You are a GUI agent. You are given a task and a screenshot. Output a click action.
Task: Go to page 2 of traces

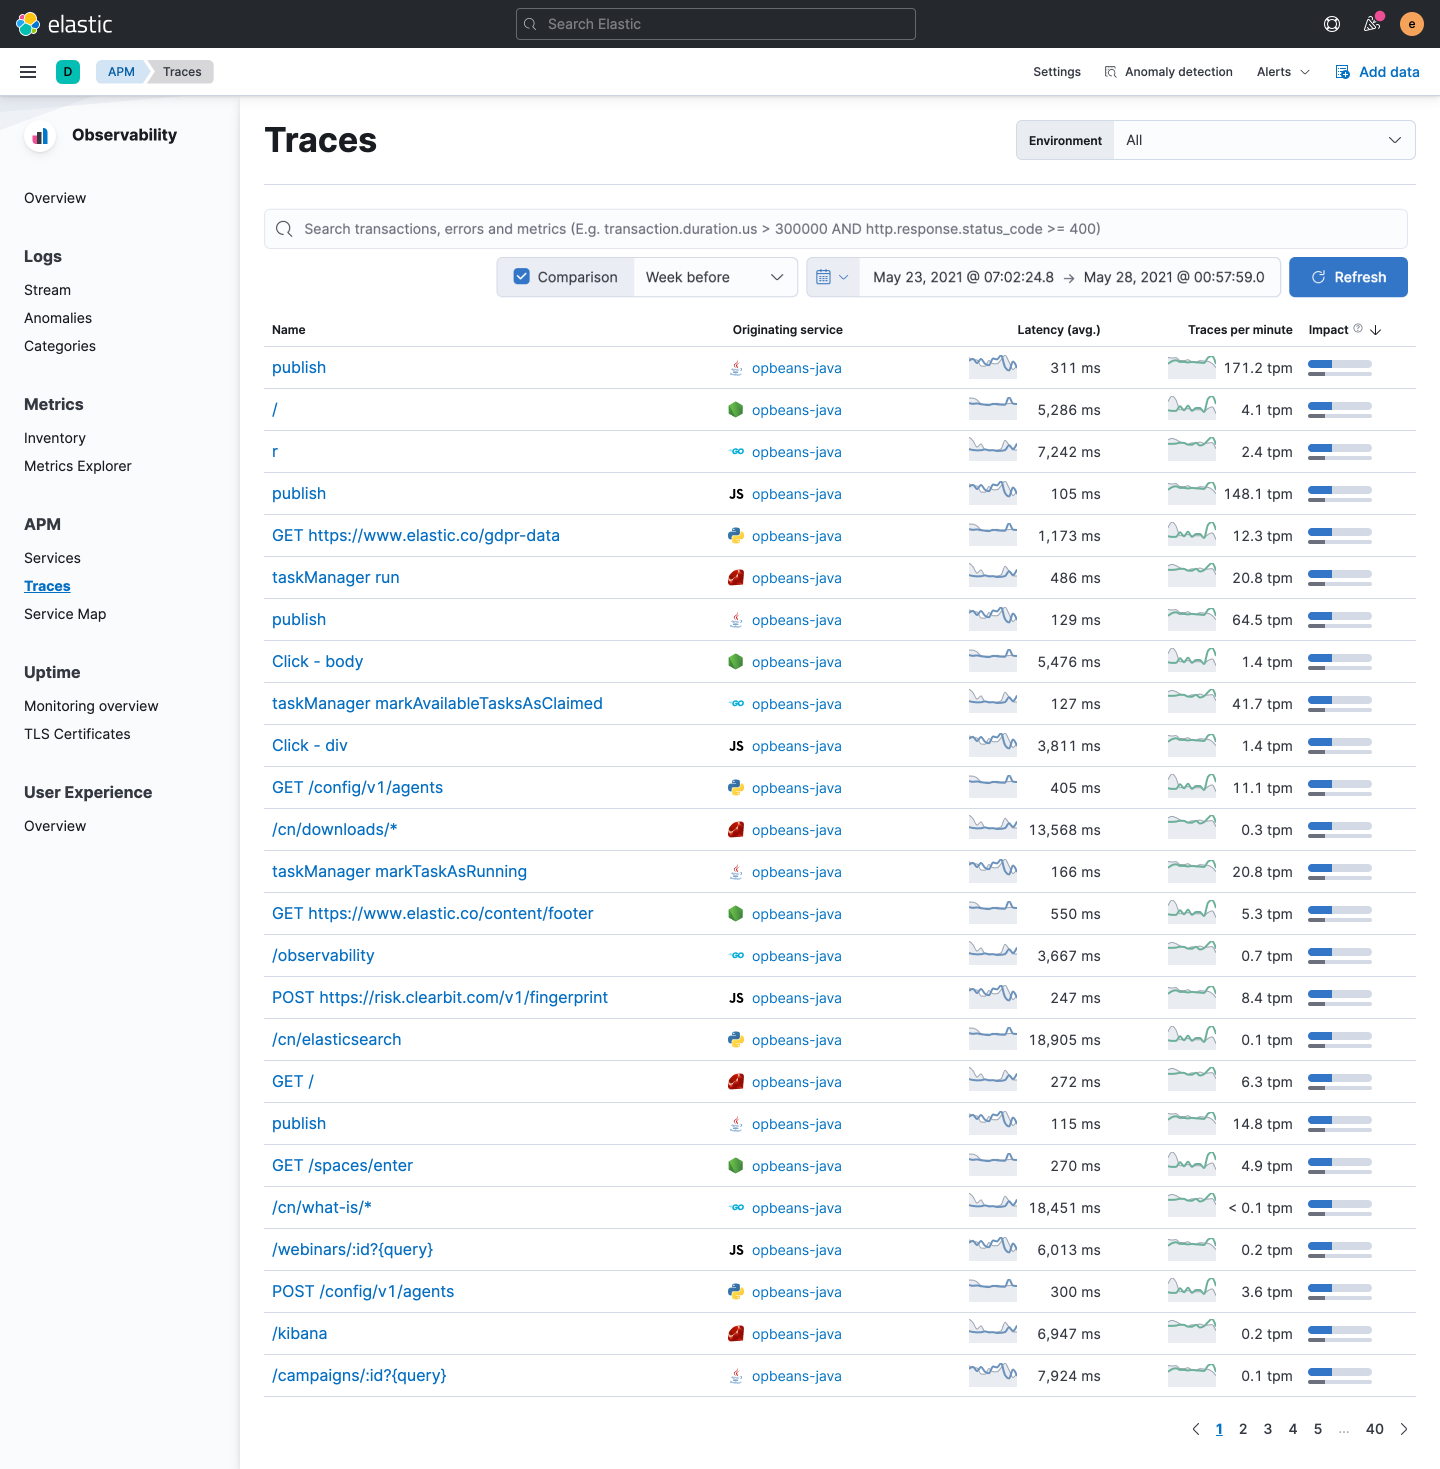coord(1243,1429)
